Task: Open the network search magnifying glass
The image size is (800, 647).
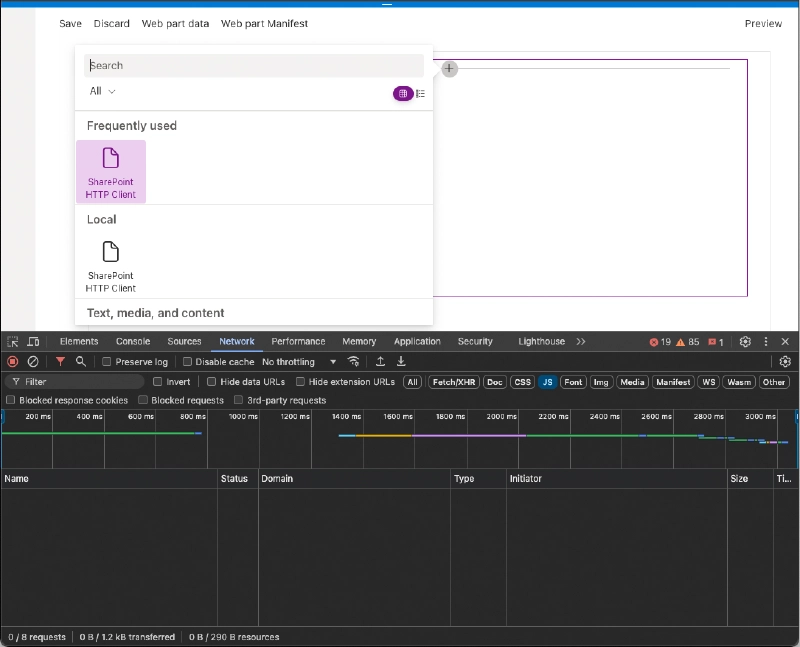Action: click(x=80, y=362)
